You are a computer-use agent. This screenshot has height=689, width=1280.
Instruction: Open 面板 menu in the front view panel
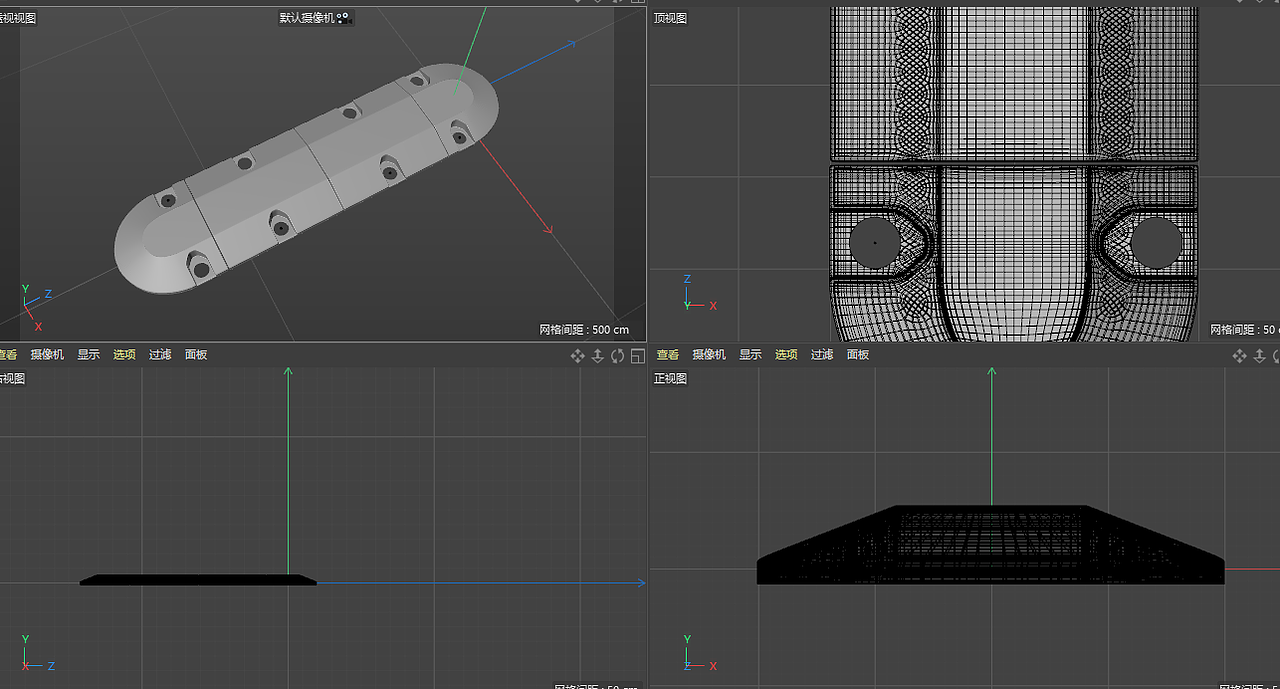[x=858, y=355]
